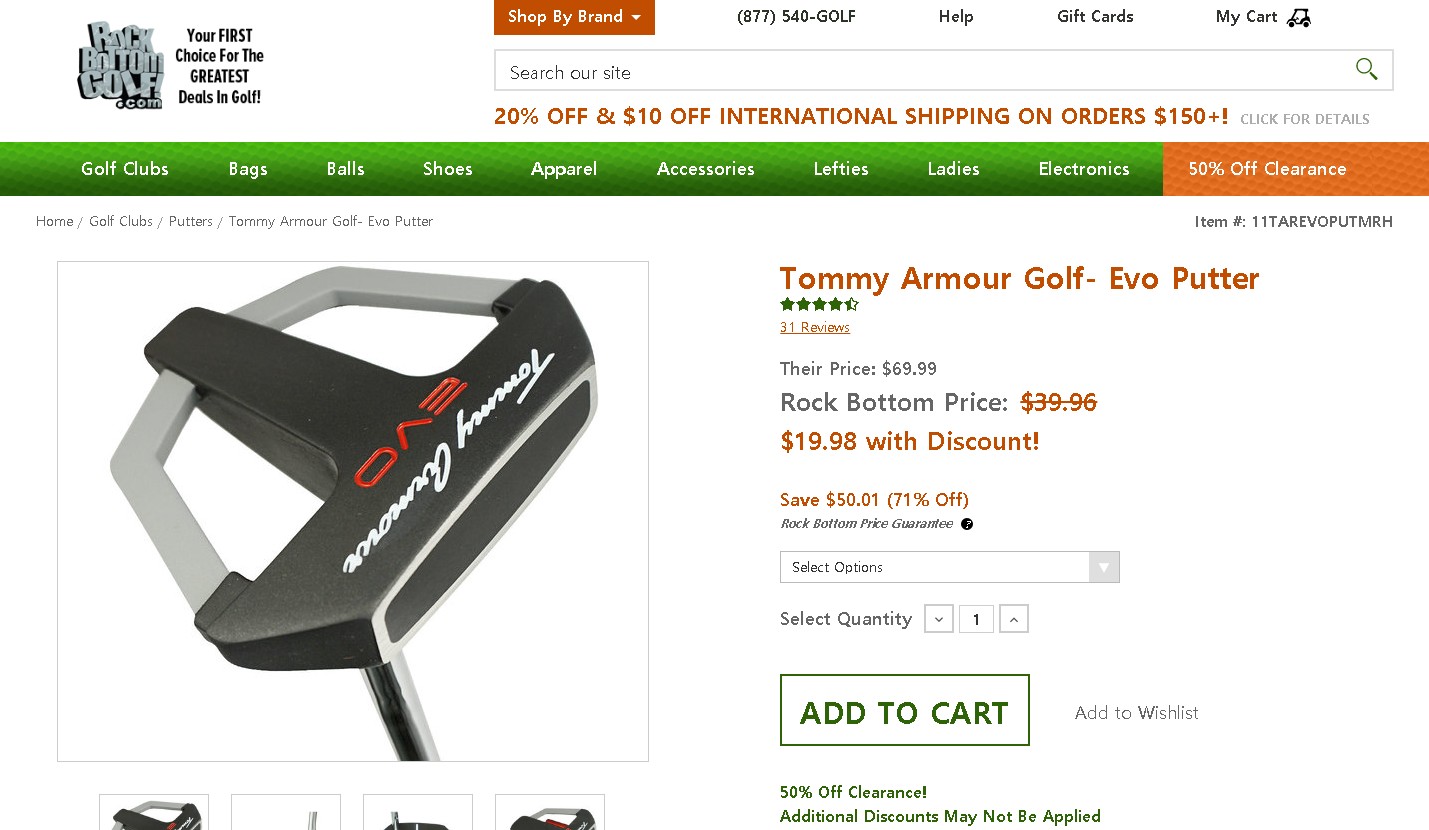This screenshot has height=830, width=1429.
Task: Open the Lefties category
Action: (x=841, y=169)
